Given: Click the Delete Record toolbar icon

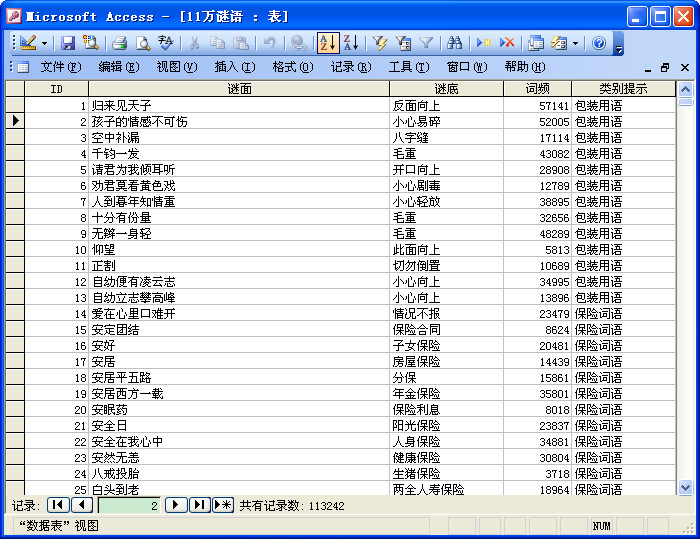Looking at the screenshot, I should (507, 43).
